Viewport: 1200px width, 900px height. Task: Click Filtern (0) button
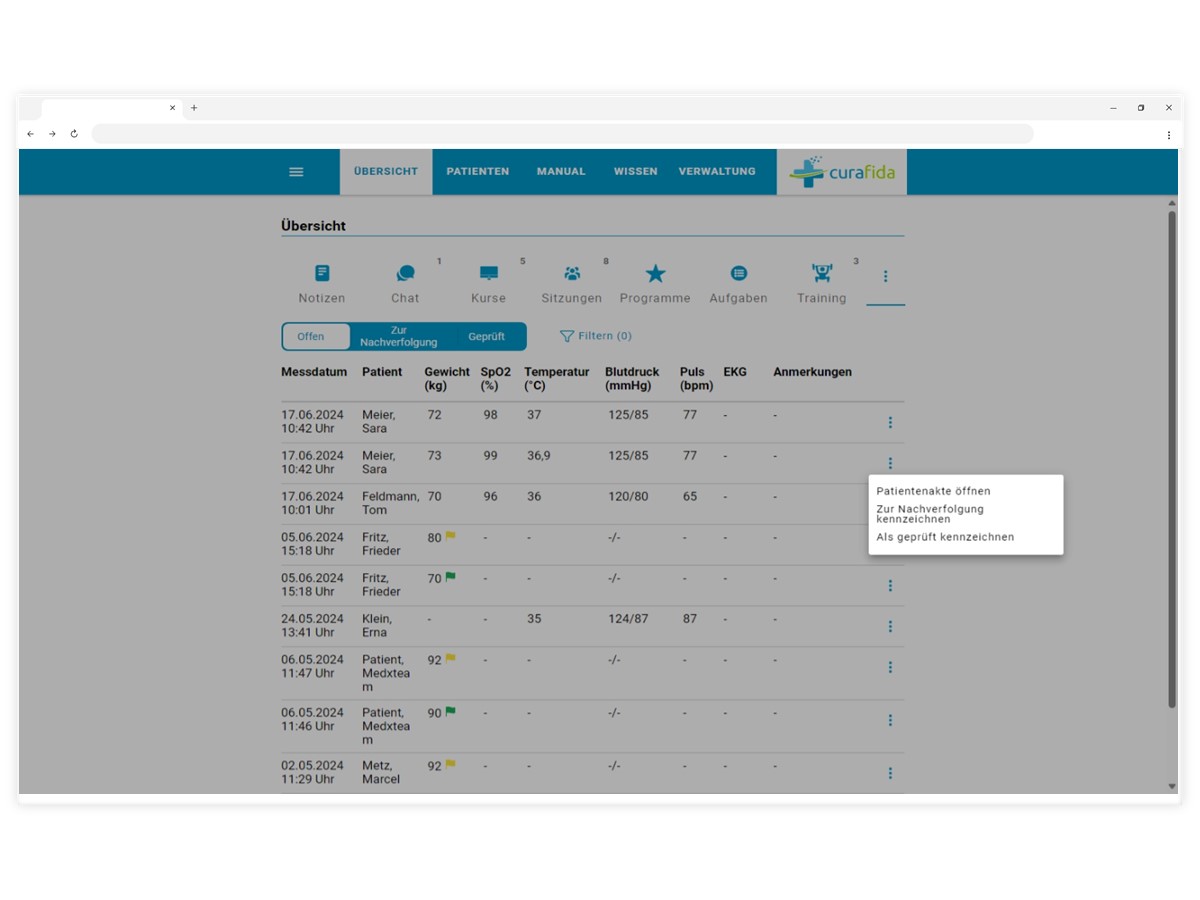point(596,336)
